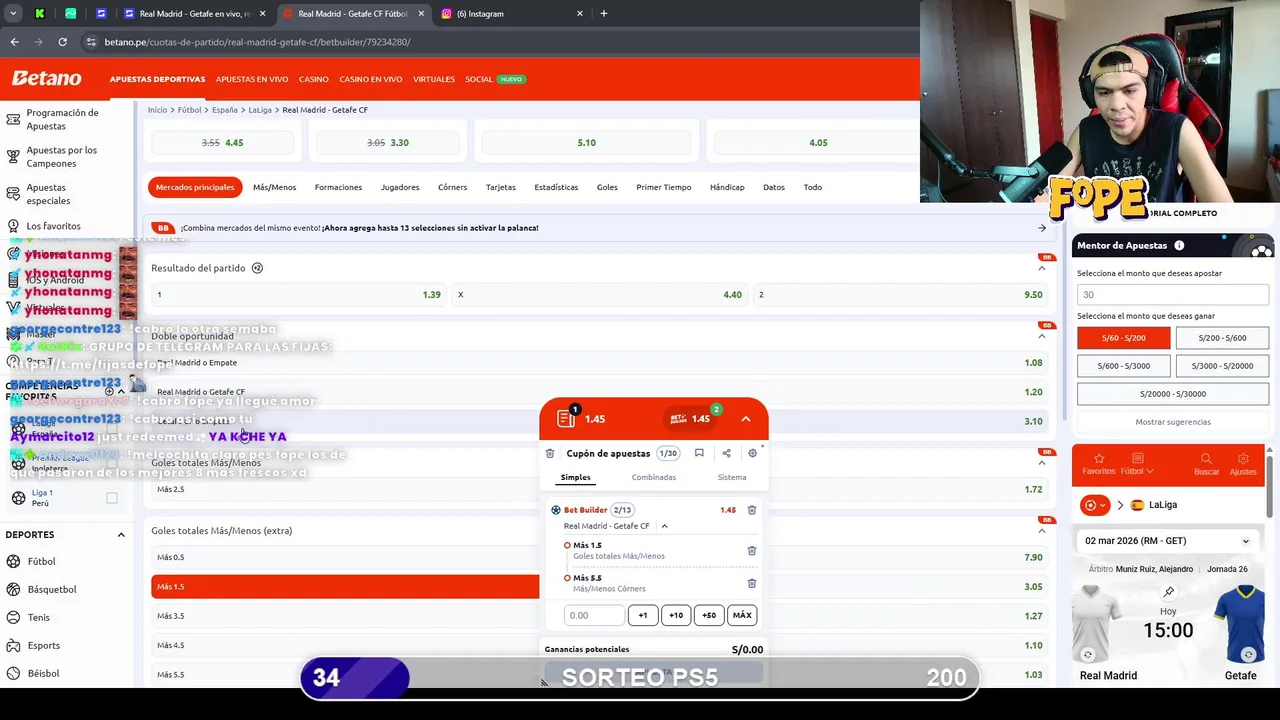Go to Fútbol breadcrumb link
1280x720 pixels.
coord(190,110)
